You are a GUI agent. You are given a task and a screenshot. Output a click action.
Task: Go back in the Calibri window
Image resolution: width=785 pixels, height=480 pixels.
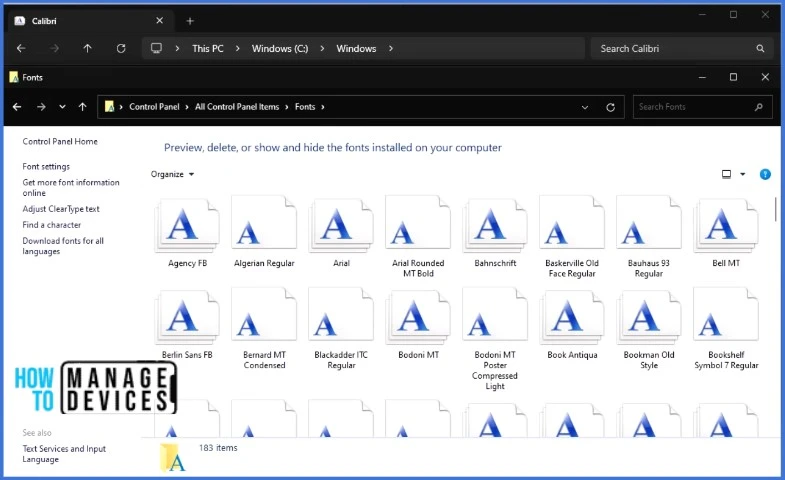pos(21,49)
